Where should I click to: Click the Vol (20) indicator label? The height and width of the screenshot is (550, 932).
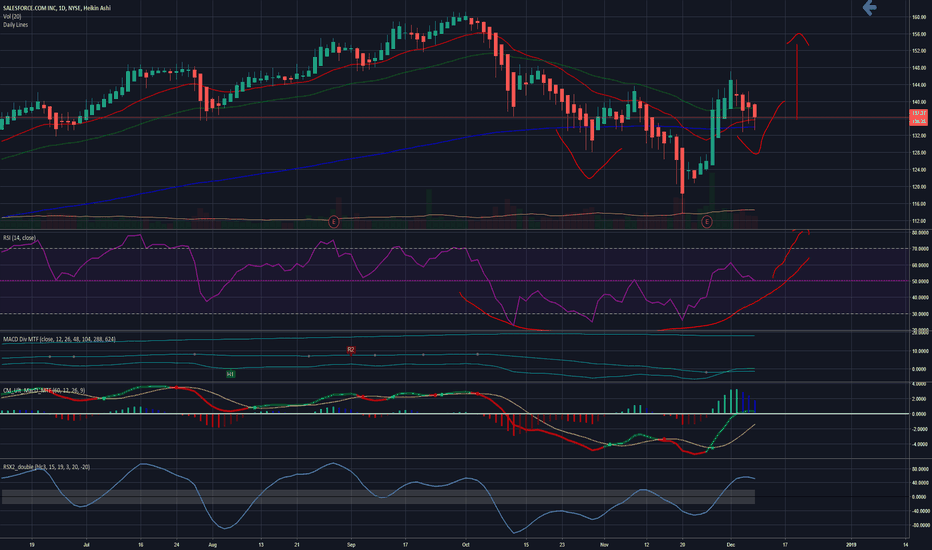(x=12, y=17)
